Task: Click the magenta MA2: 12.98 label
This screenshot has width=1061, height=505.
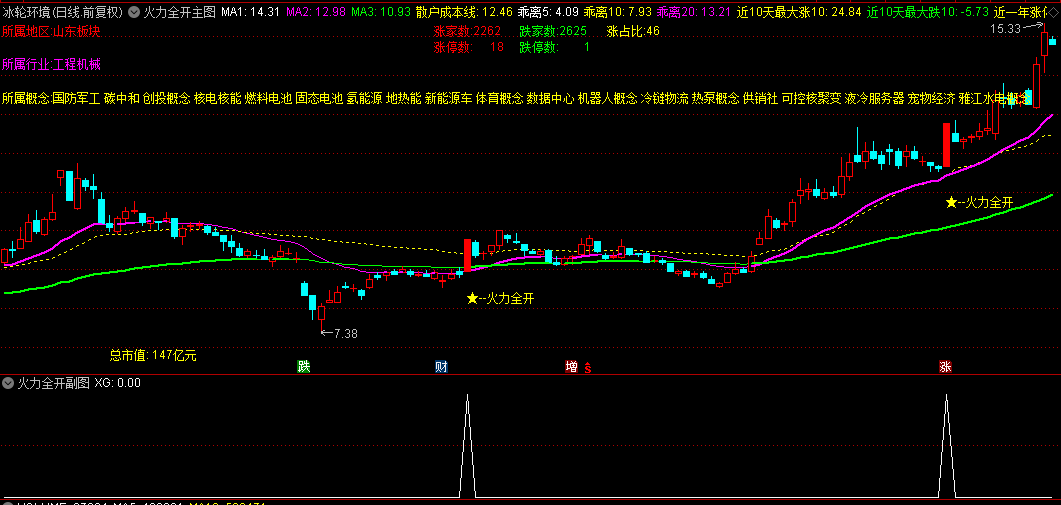Action: click(x=316, y=12)
